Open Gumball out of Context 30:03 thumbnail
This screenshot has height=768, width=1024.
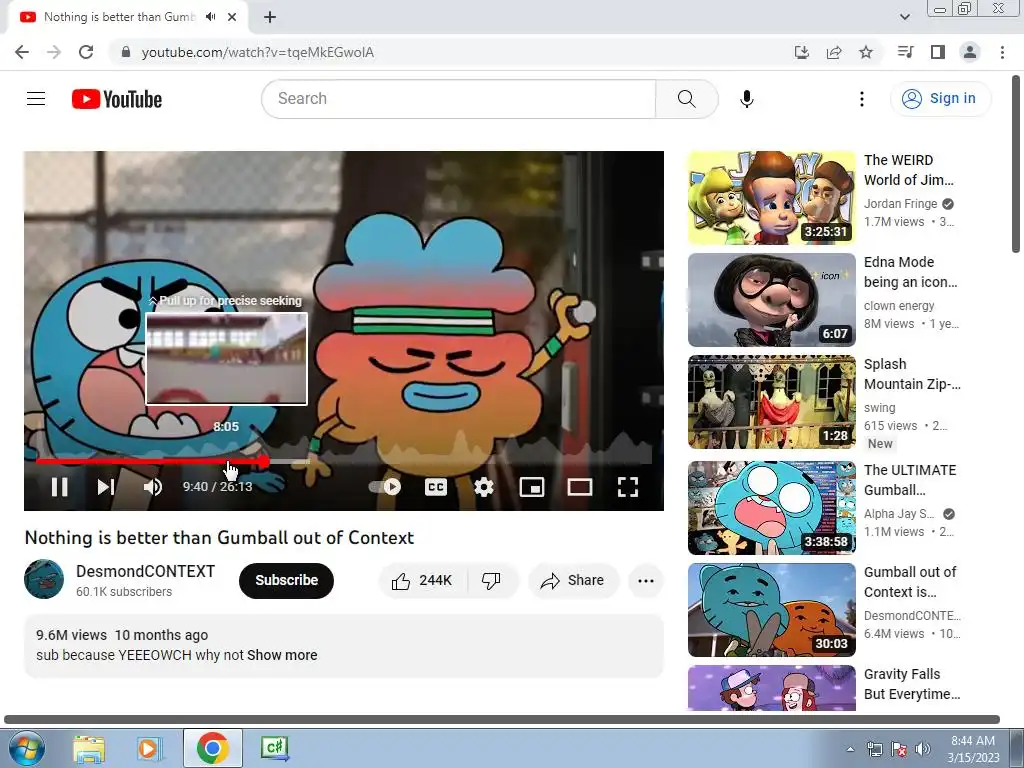click(771, 609)
